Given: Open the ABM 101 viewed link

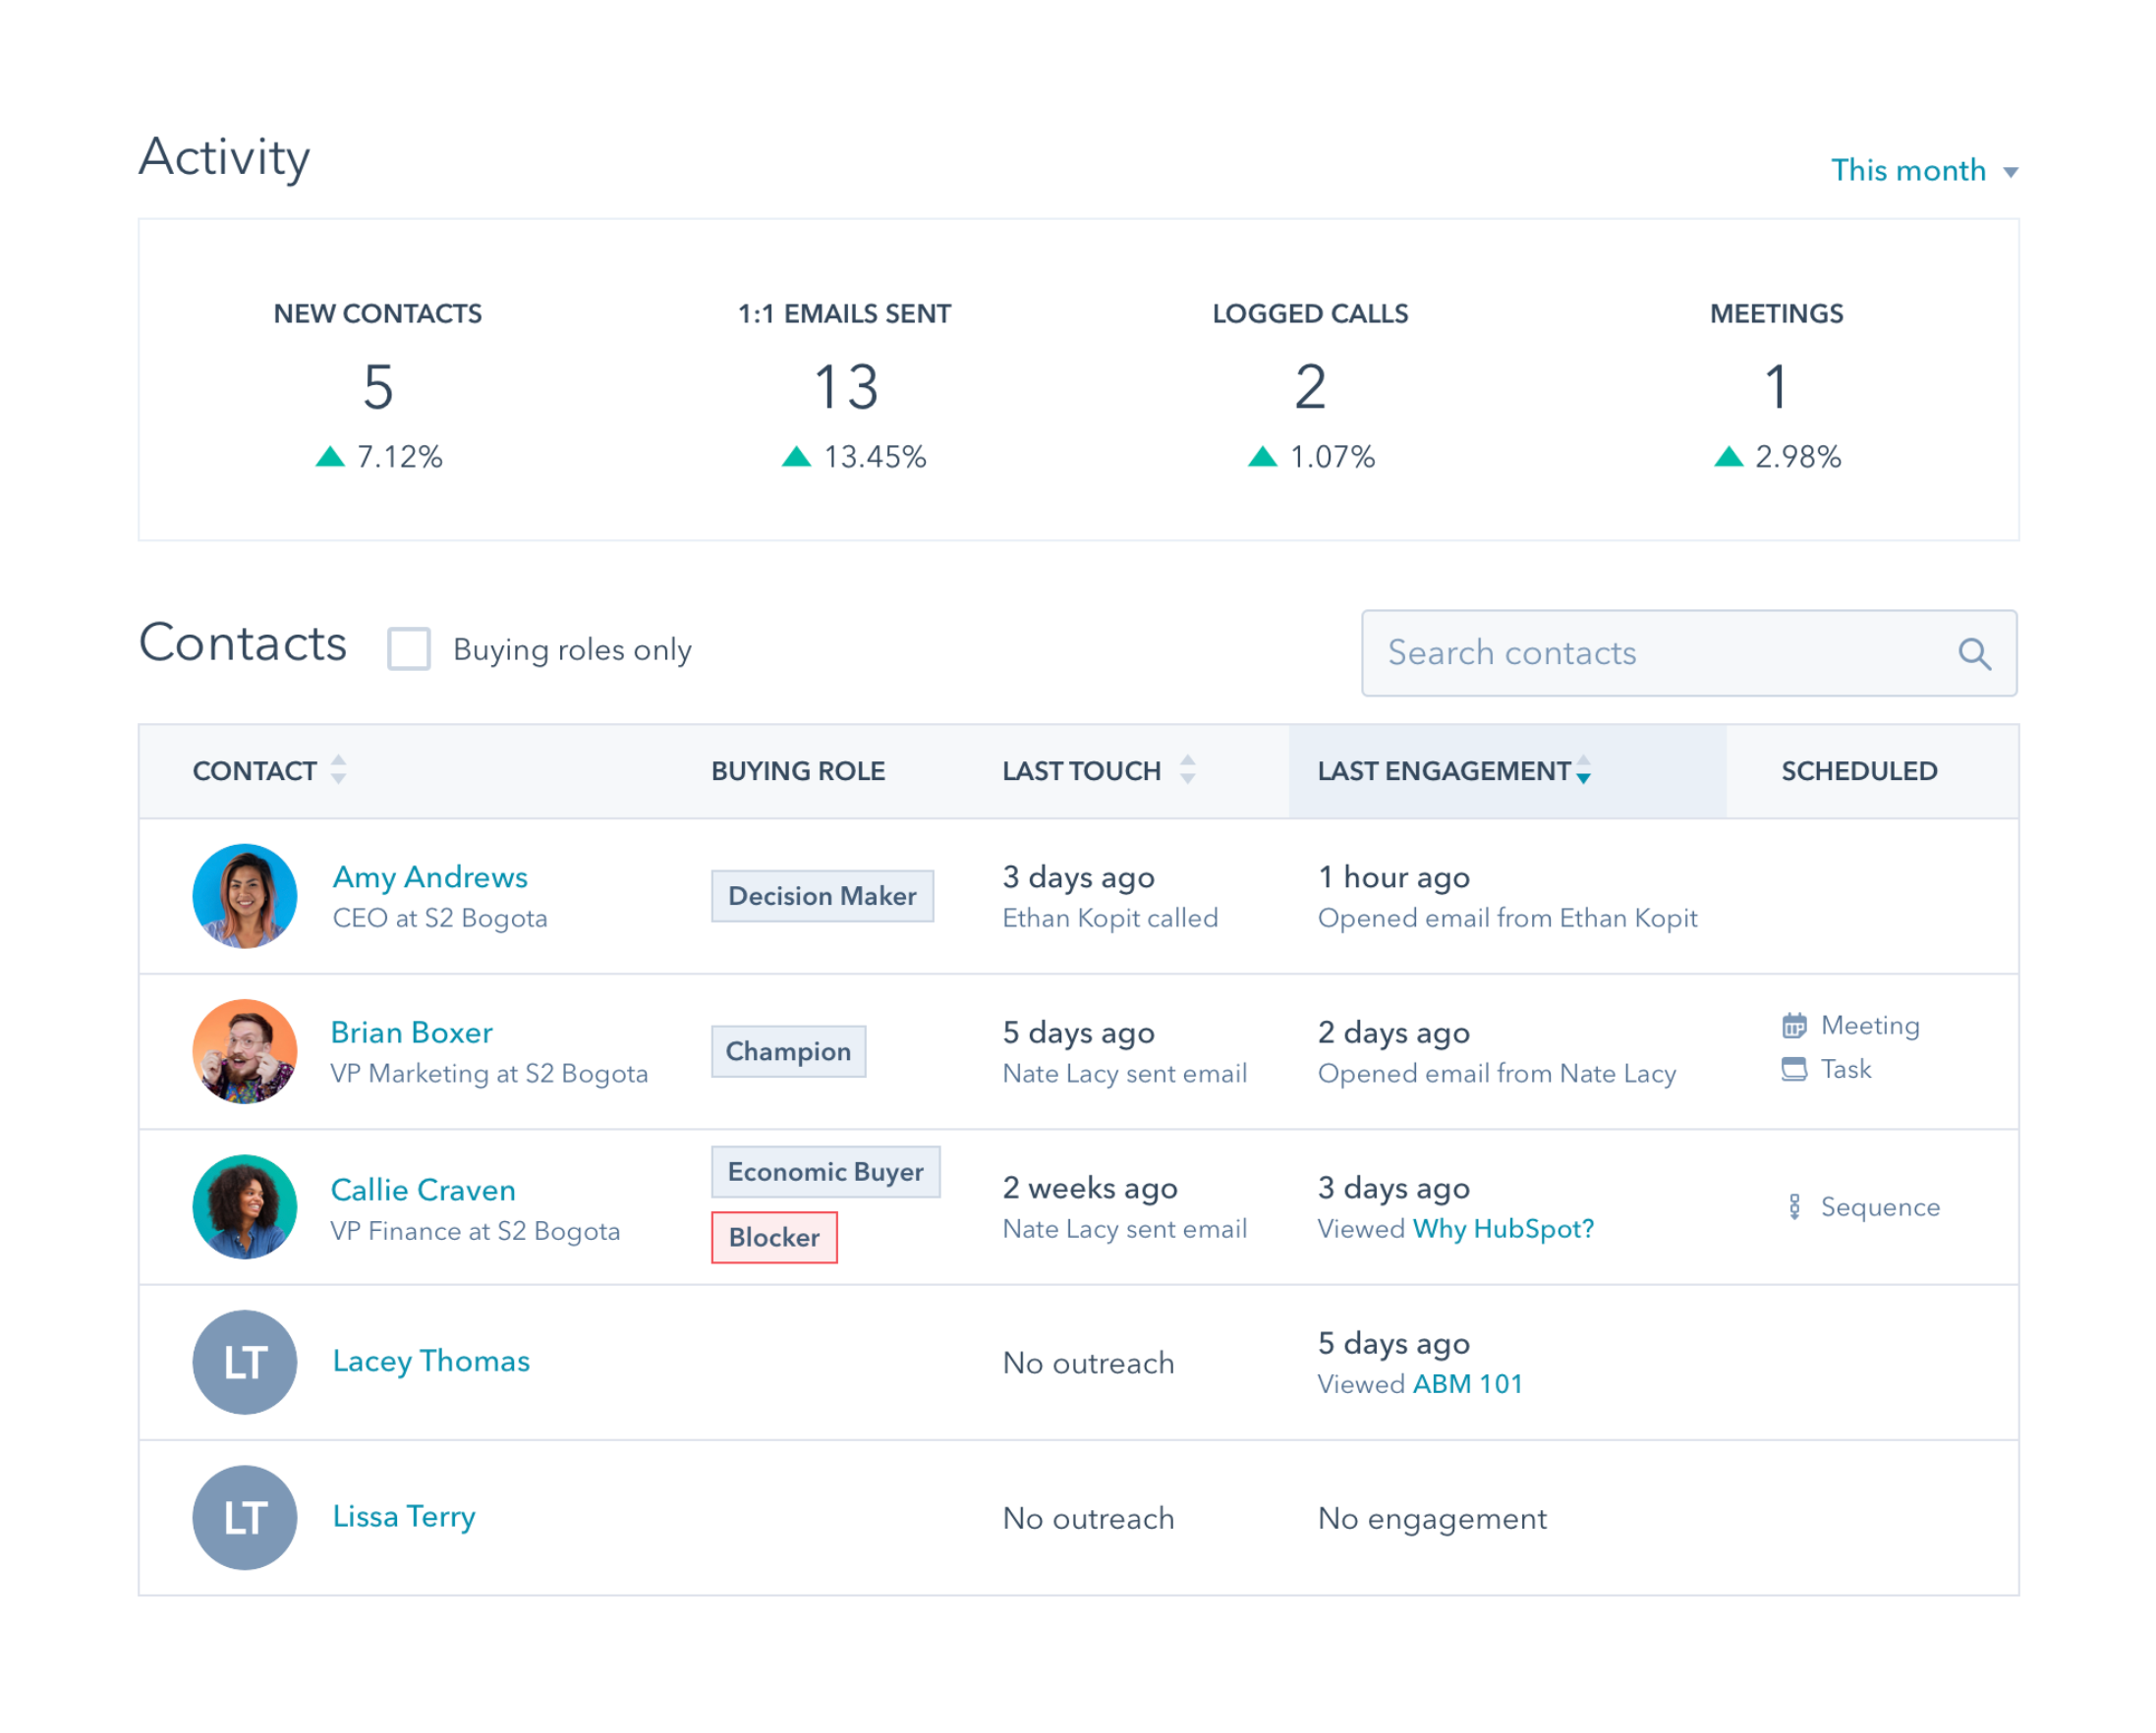Looking at the screenshot, I should click(1467, 1383).
